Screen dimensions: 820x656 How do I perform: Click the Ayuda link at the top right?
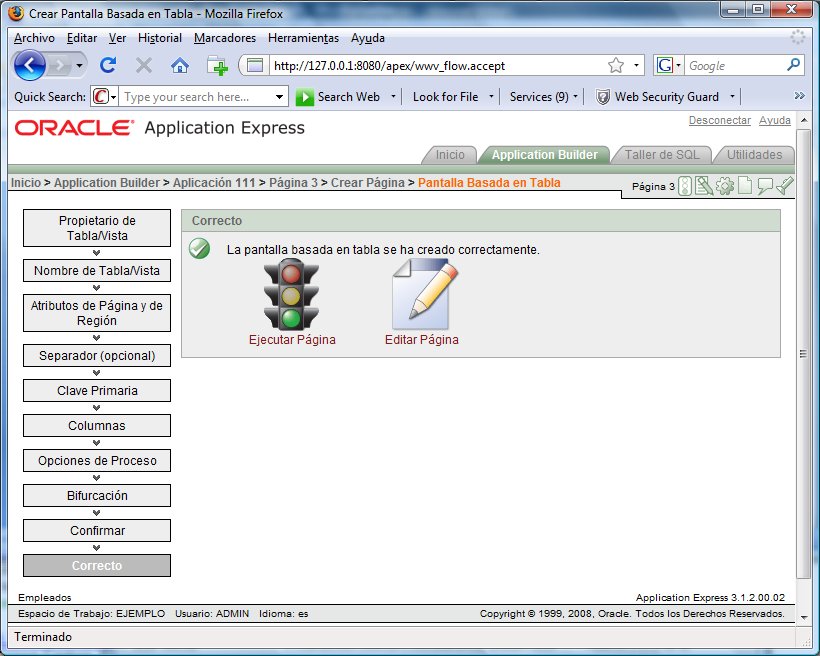pyautogui.click(x=775, y=120)
